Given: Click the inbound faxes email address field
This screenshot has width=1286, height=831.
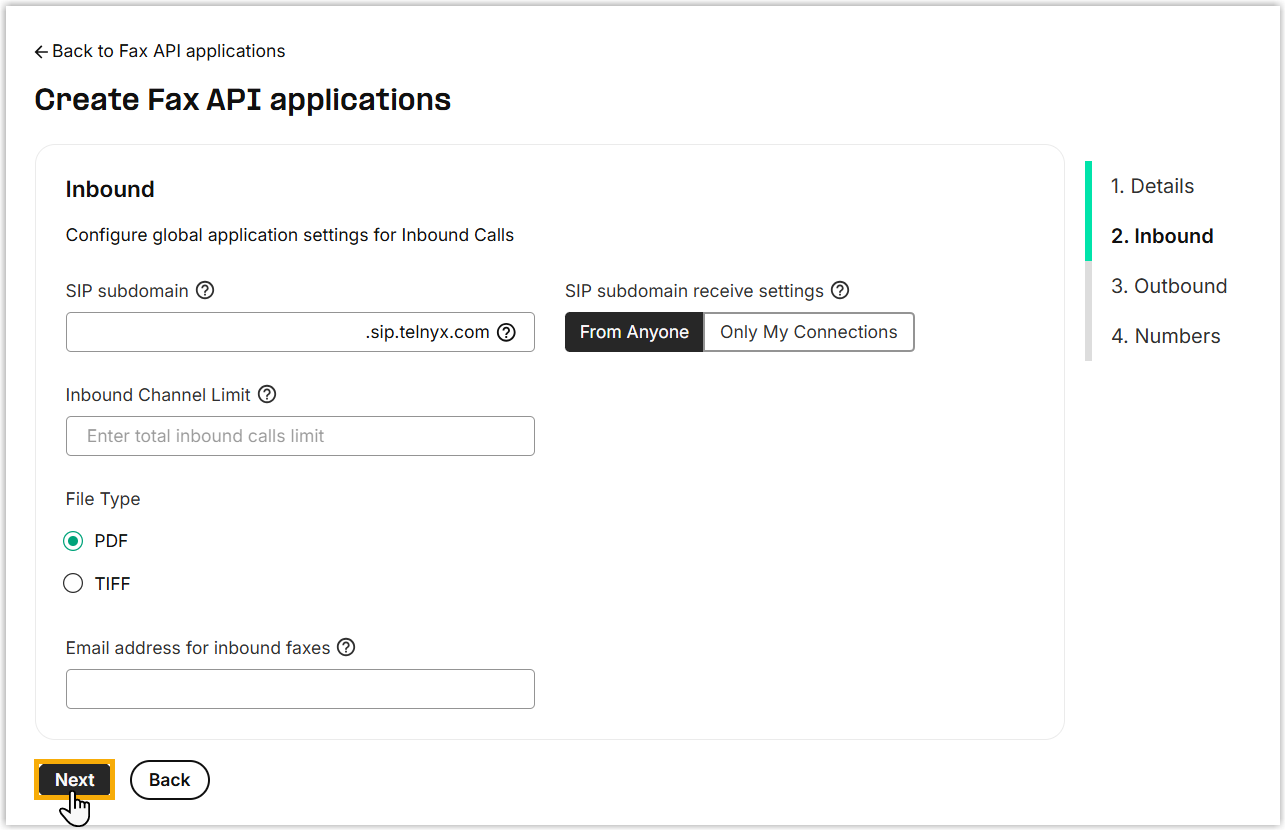Looking at the screenshot, I should tap(300, 689).
